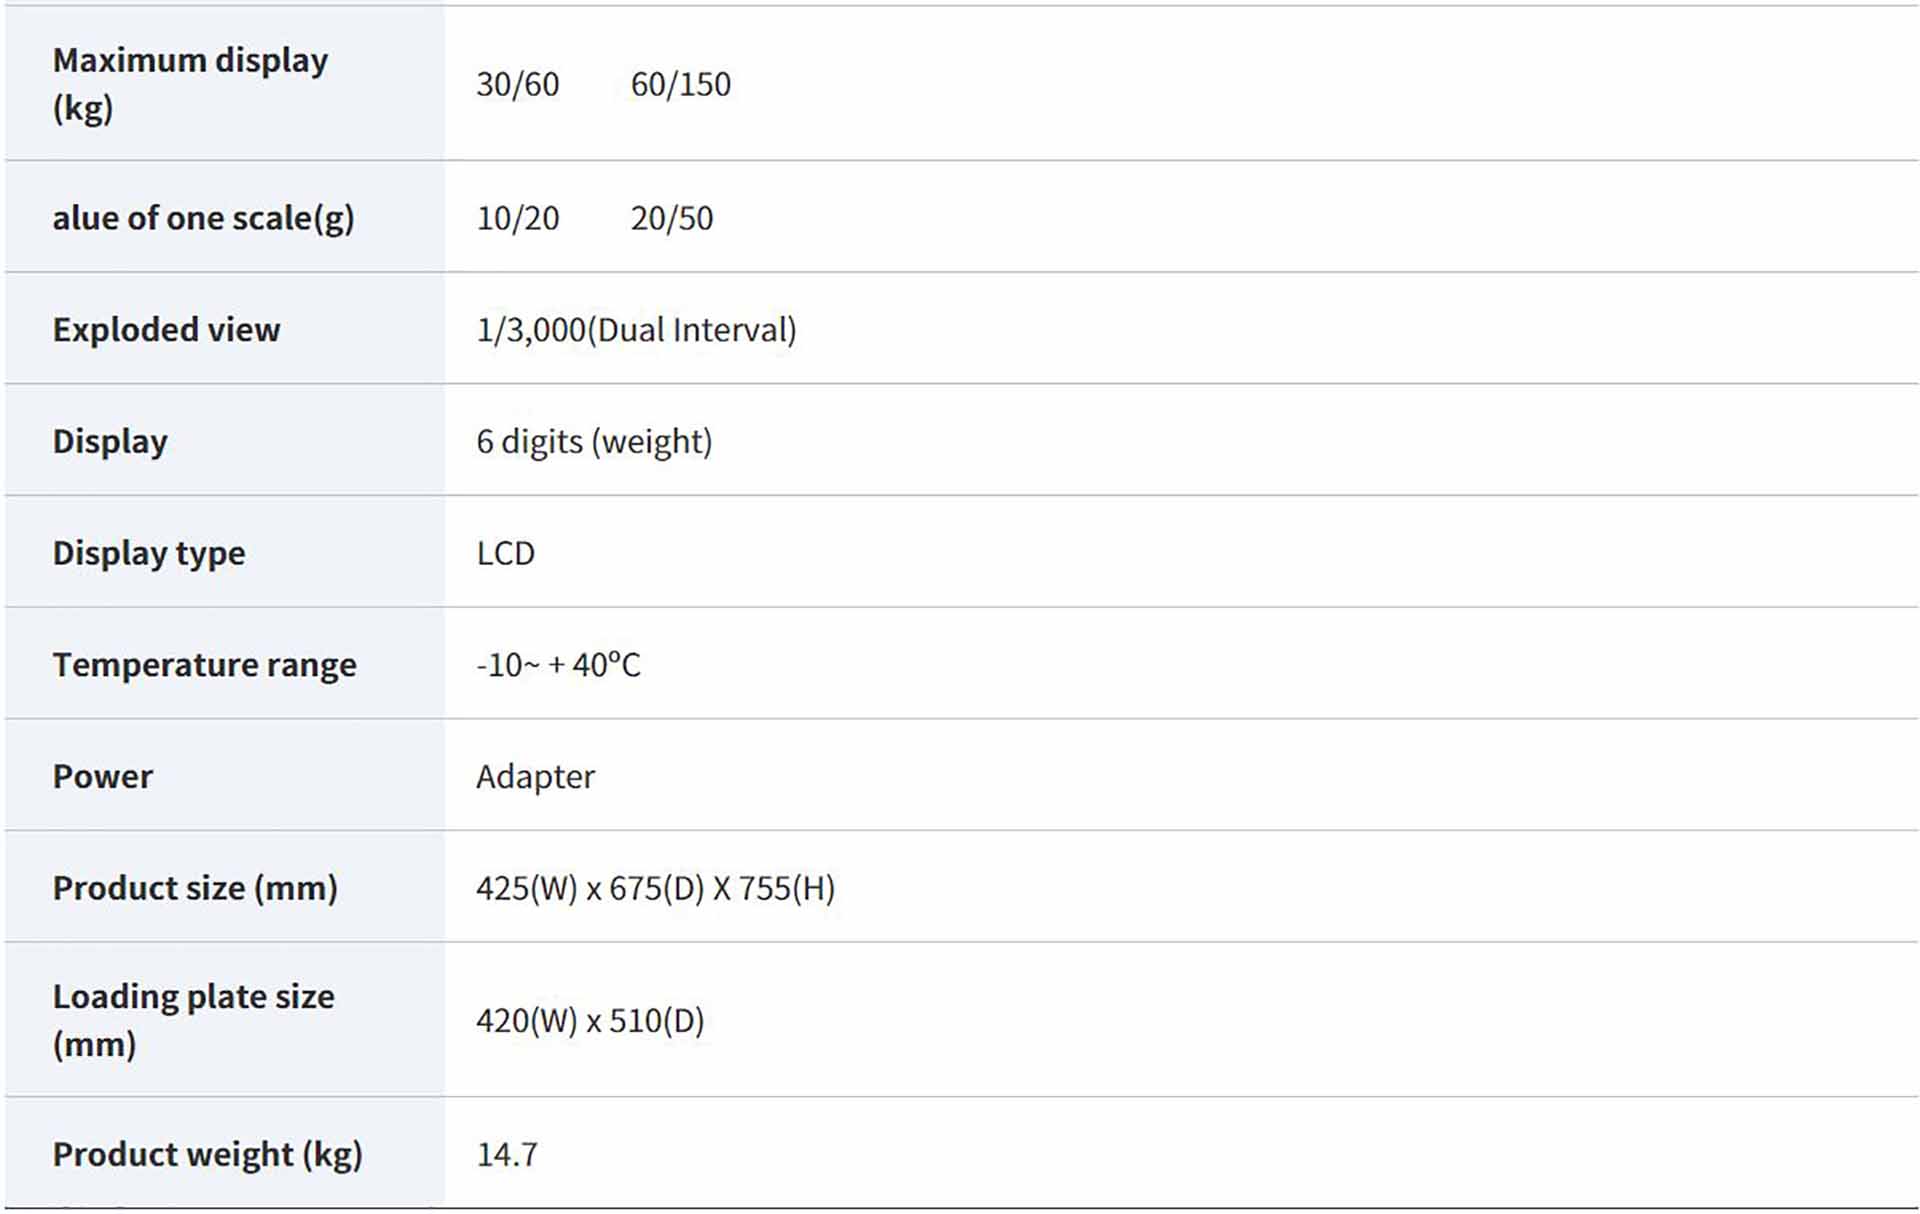Click the "Maximum display (kg)" row label
This screenshot has height=1214, width=1920.
[x=190, y=84]
